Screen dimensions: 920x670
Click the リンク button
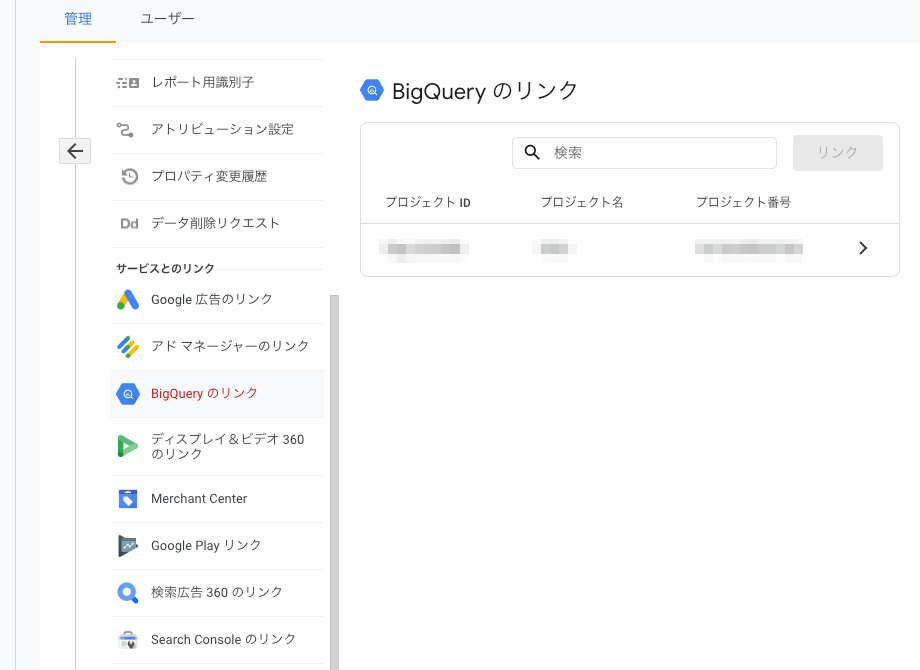(x=837, y=153)
